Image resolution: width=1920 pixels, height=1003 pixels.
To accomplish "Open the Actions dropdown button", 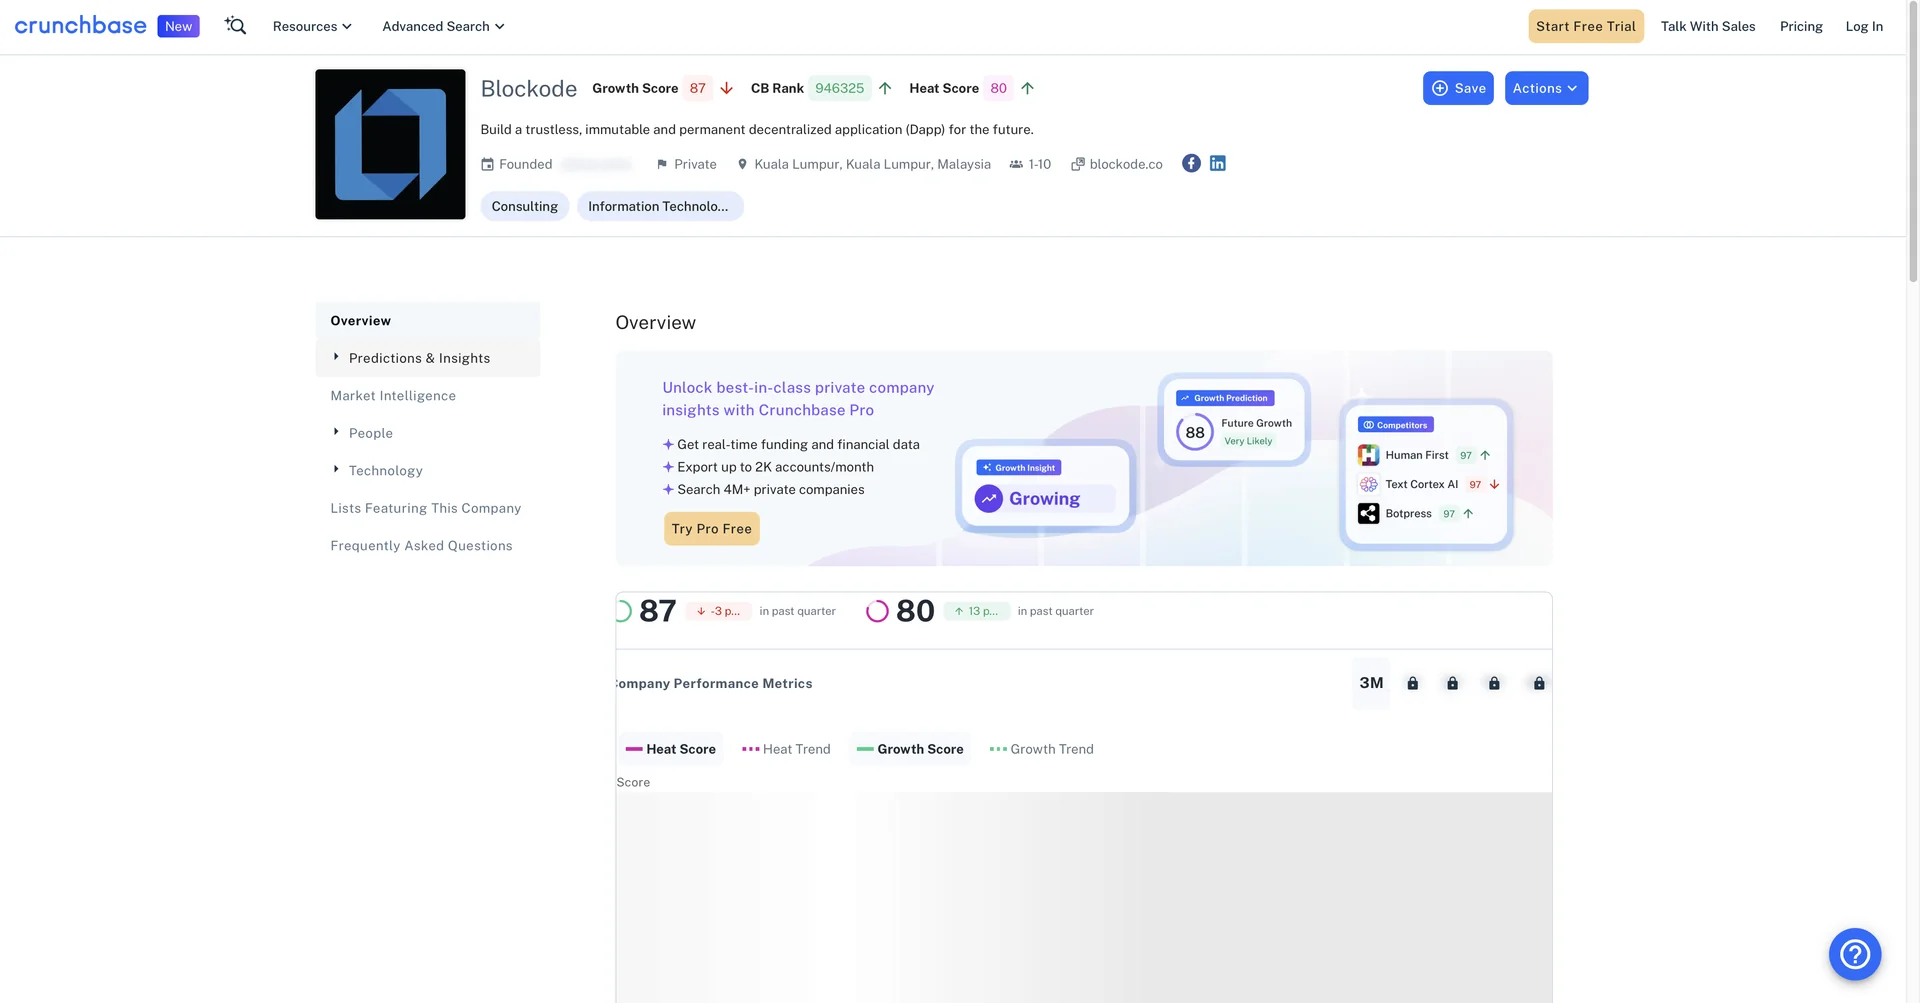I will (1546, 88).
